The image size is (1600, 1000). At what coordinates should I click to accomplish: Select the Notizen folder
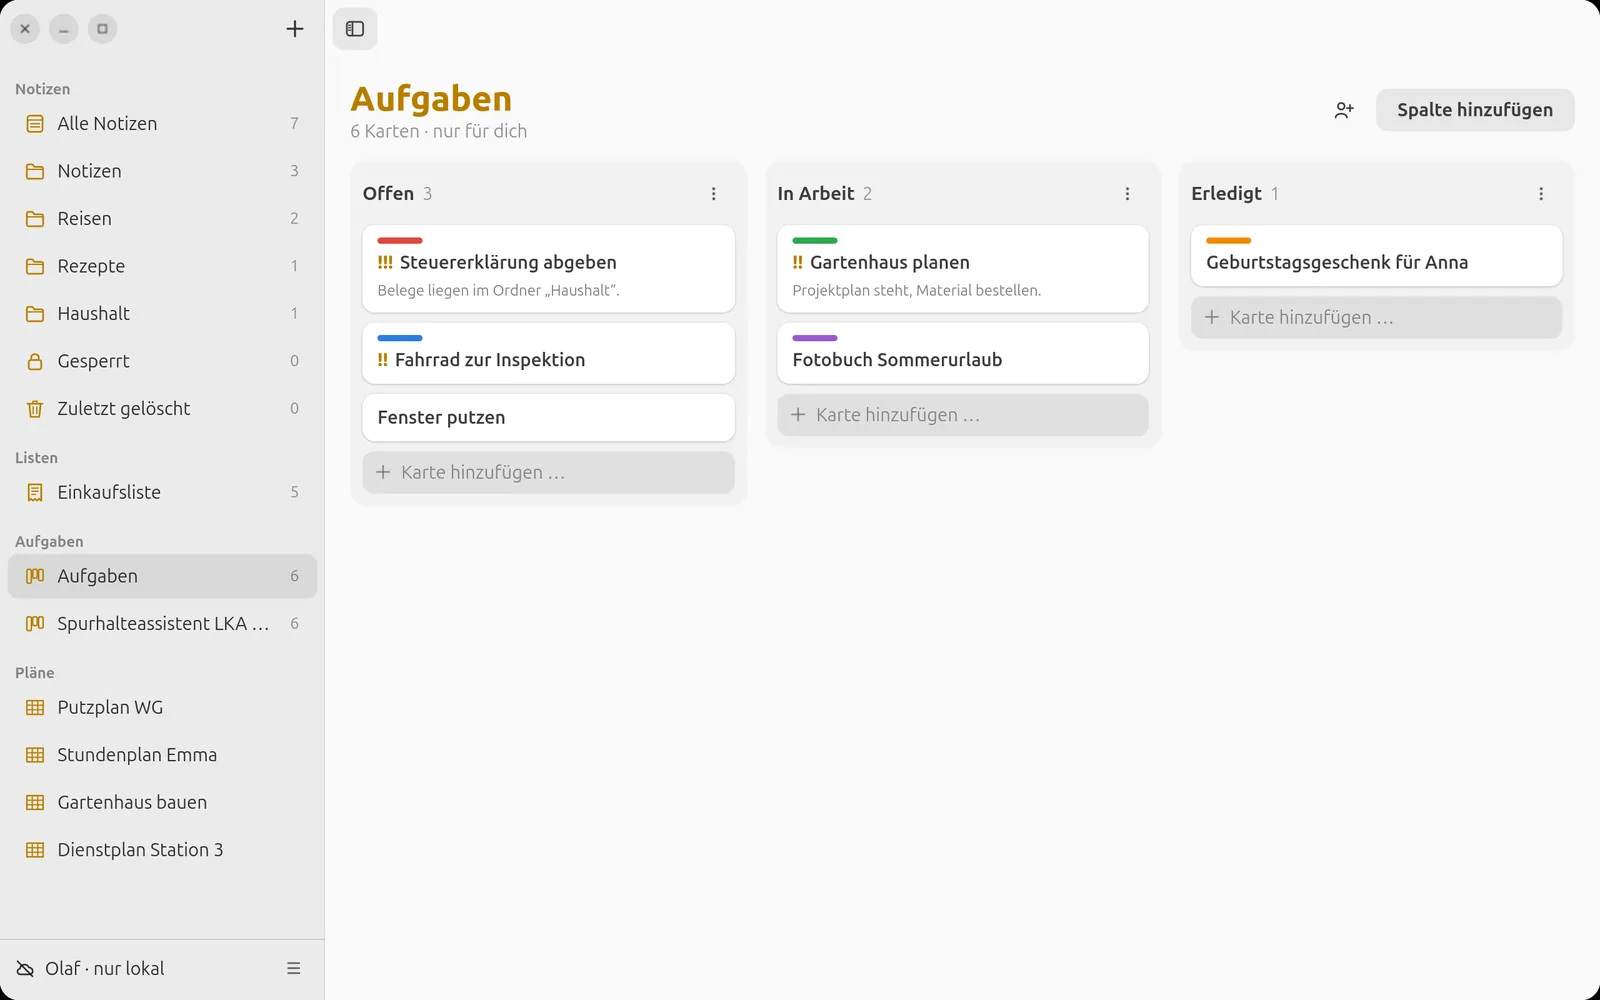pos(162,171)
